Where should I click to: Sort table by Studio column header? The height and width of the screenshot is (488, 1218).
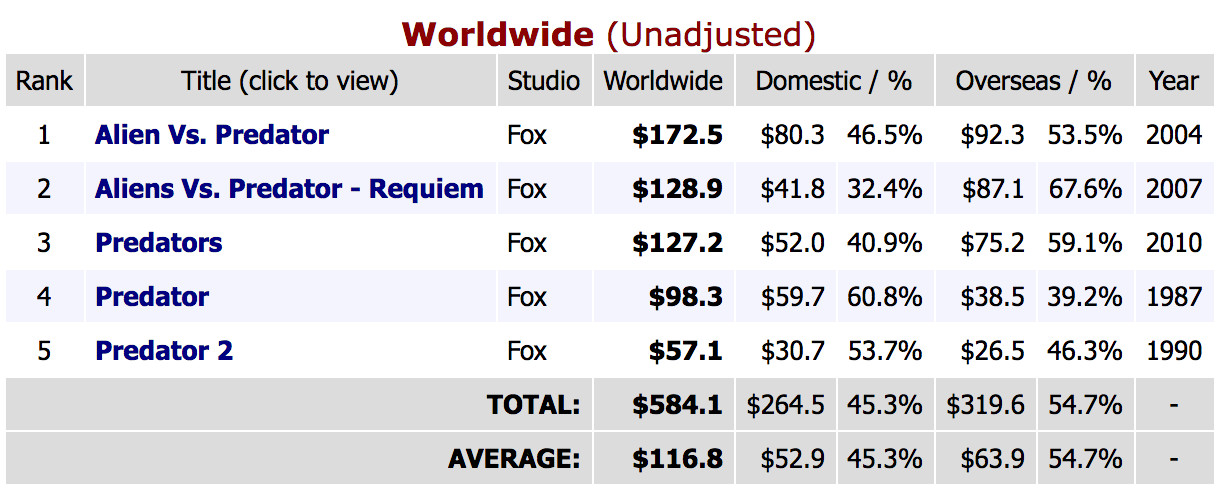coord(544,81)
